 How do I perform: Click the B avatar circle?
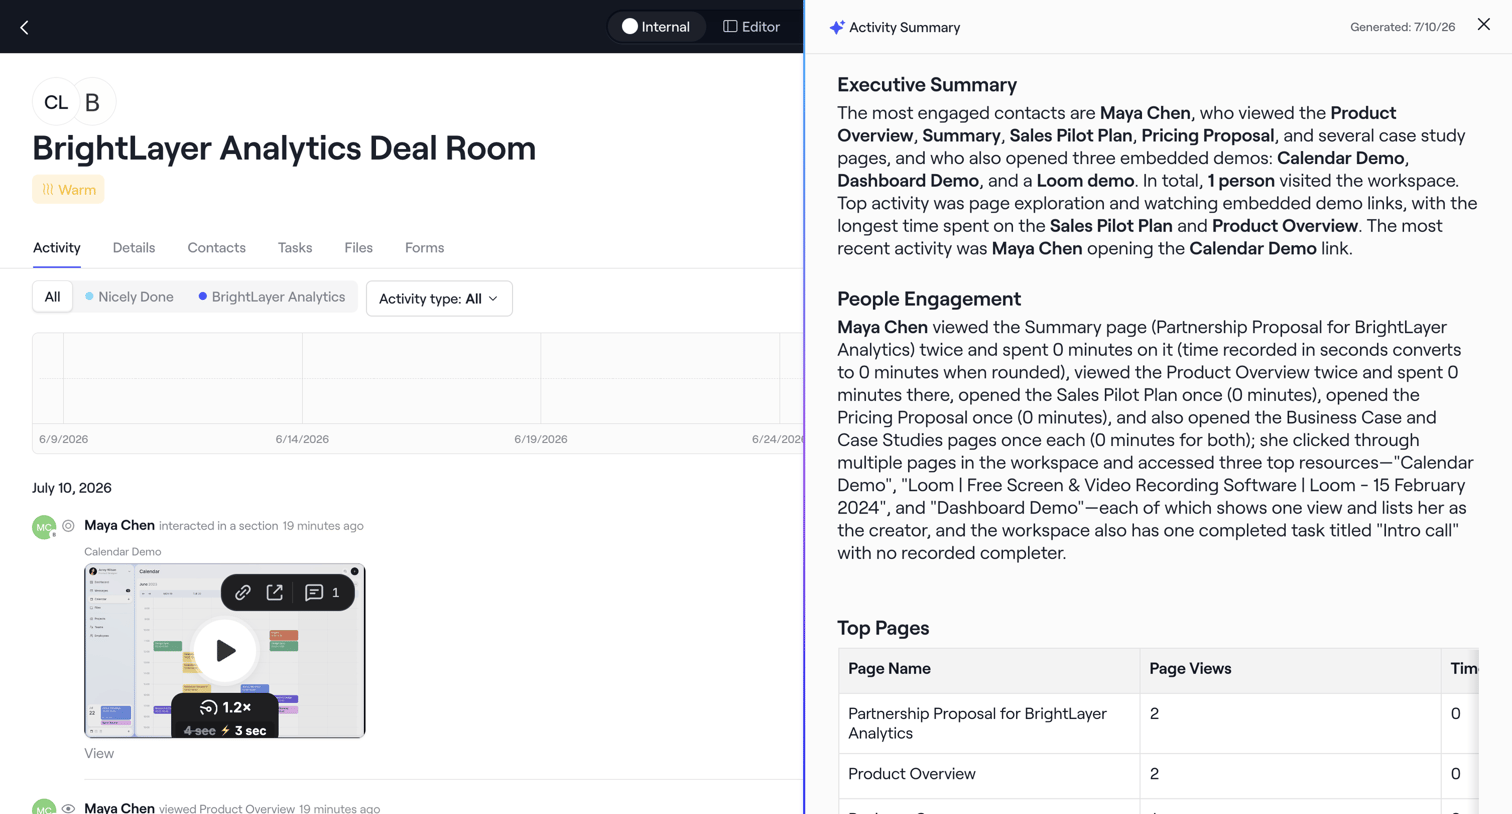(93, 102)
